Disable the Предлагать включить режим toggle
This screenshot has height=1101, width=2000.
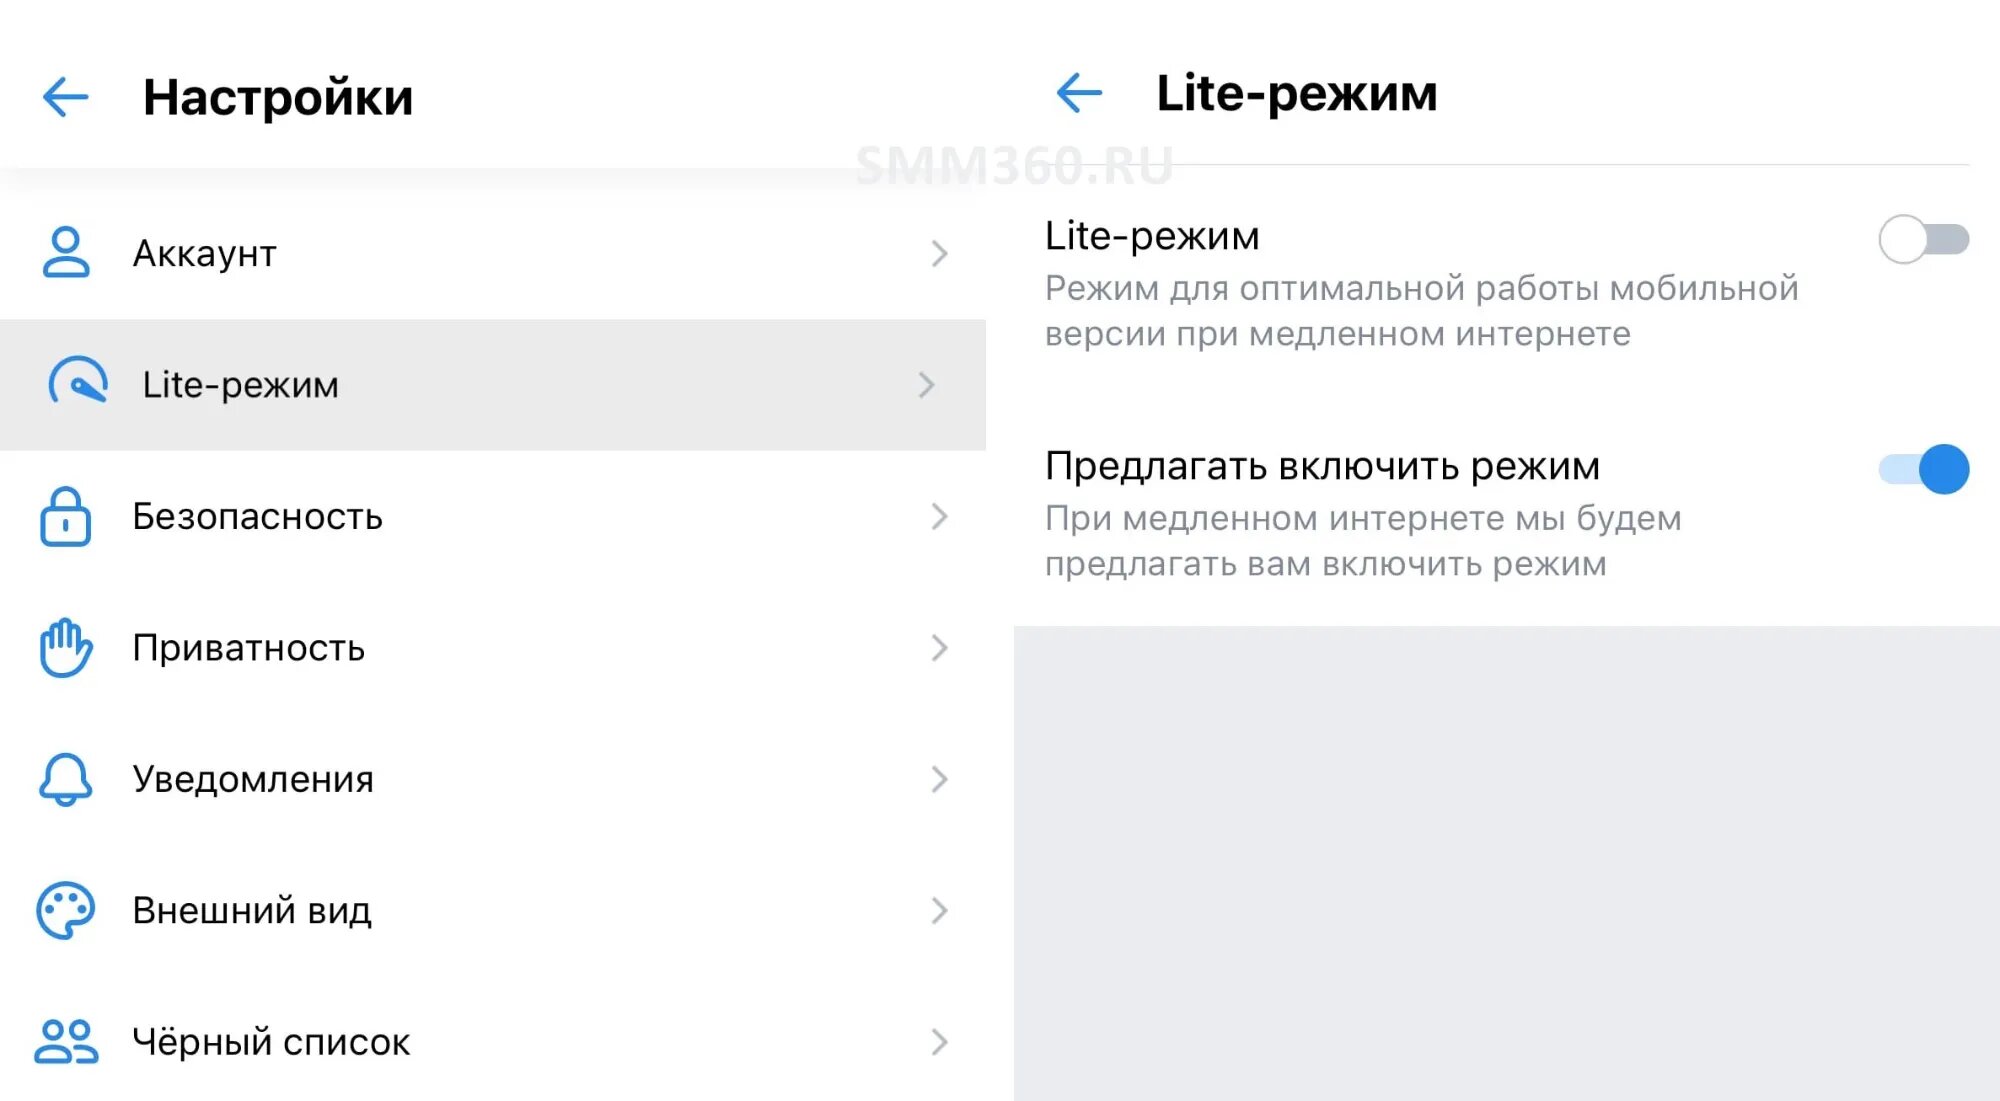pyautogui.click(x=1924, y=469)
